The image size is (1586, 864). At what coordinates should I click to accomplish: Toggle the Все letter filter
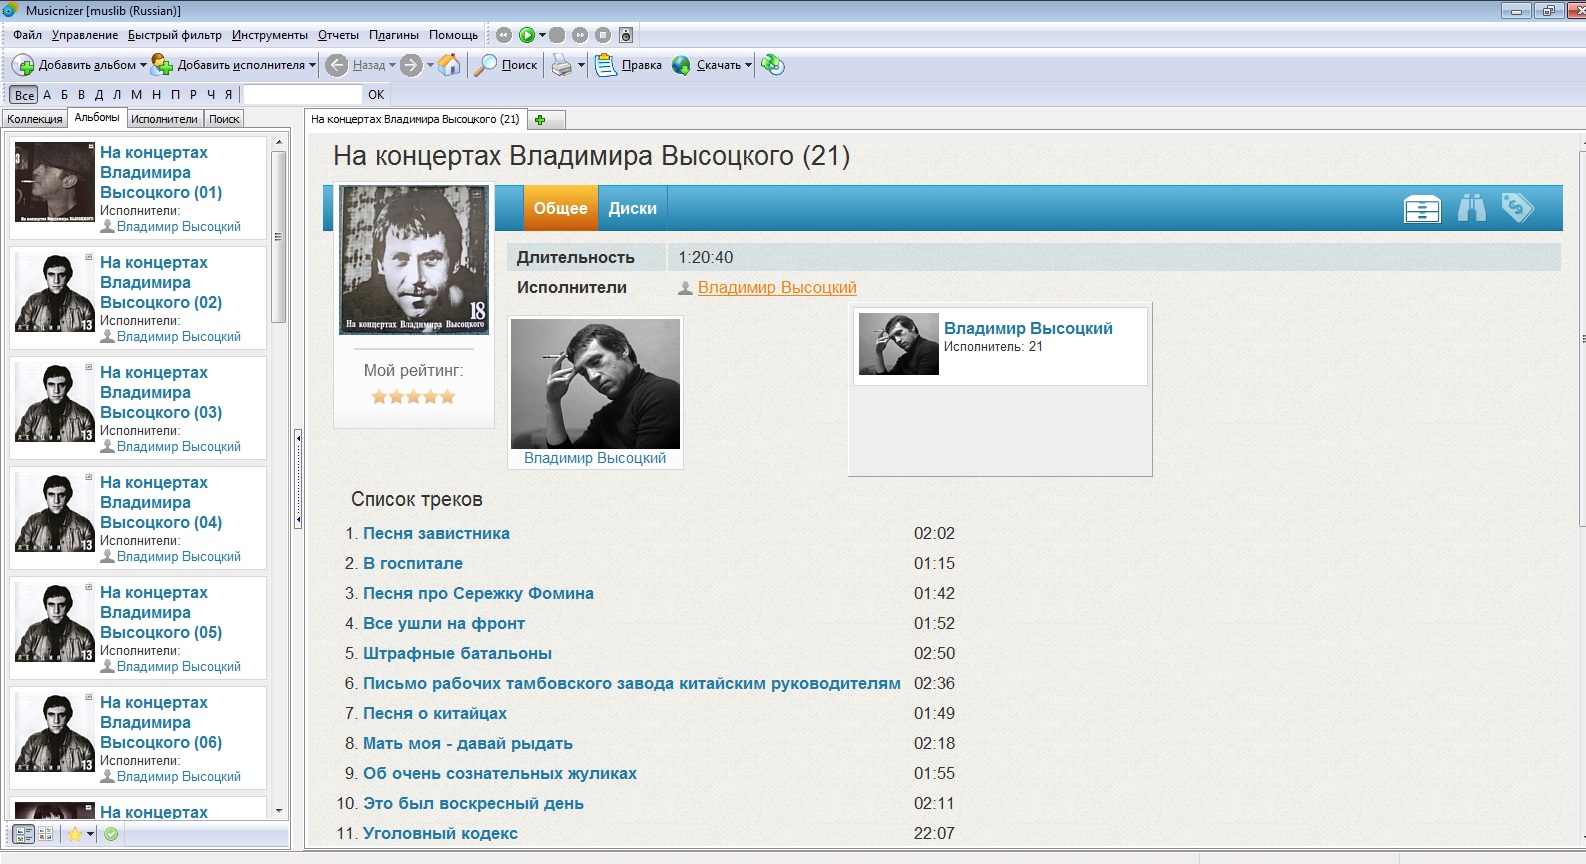24,95
